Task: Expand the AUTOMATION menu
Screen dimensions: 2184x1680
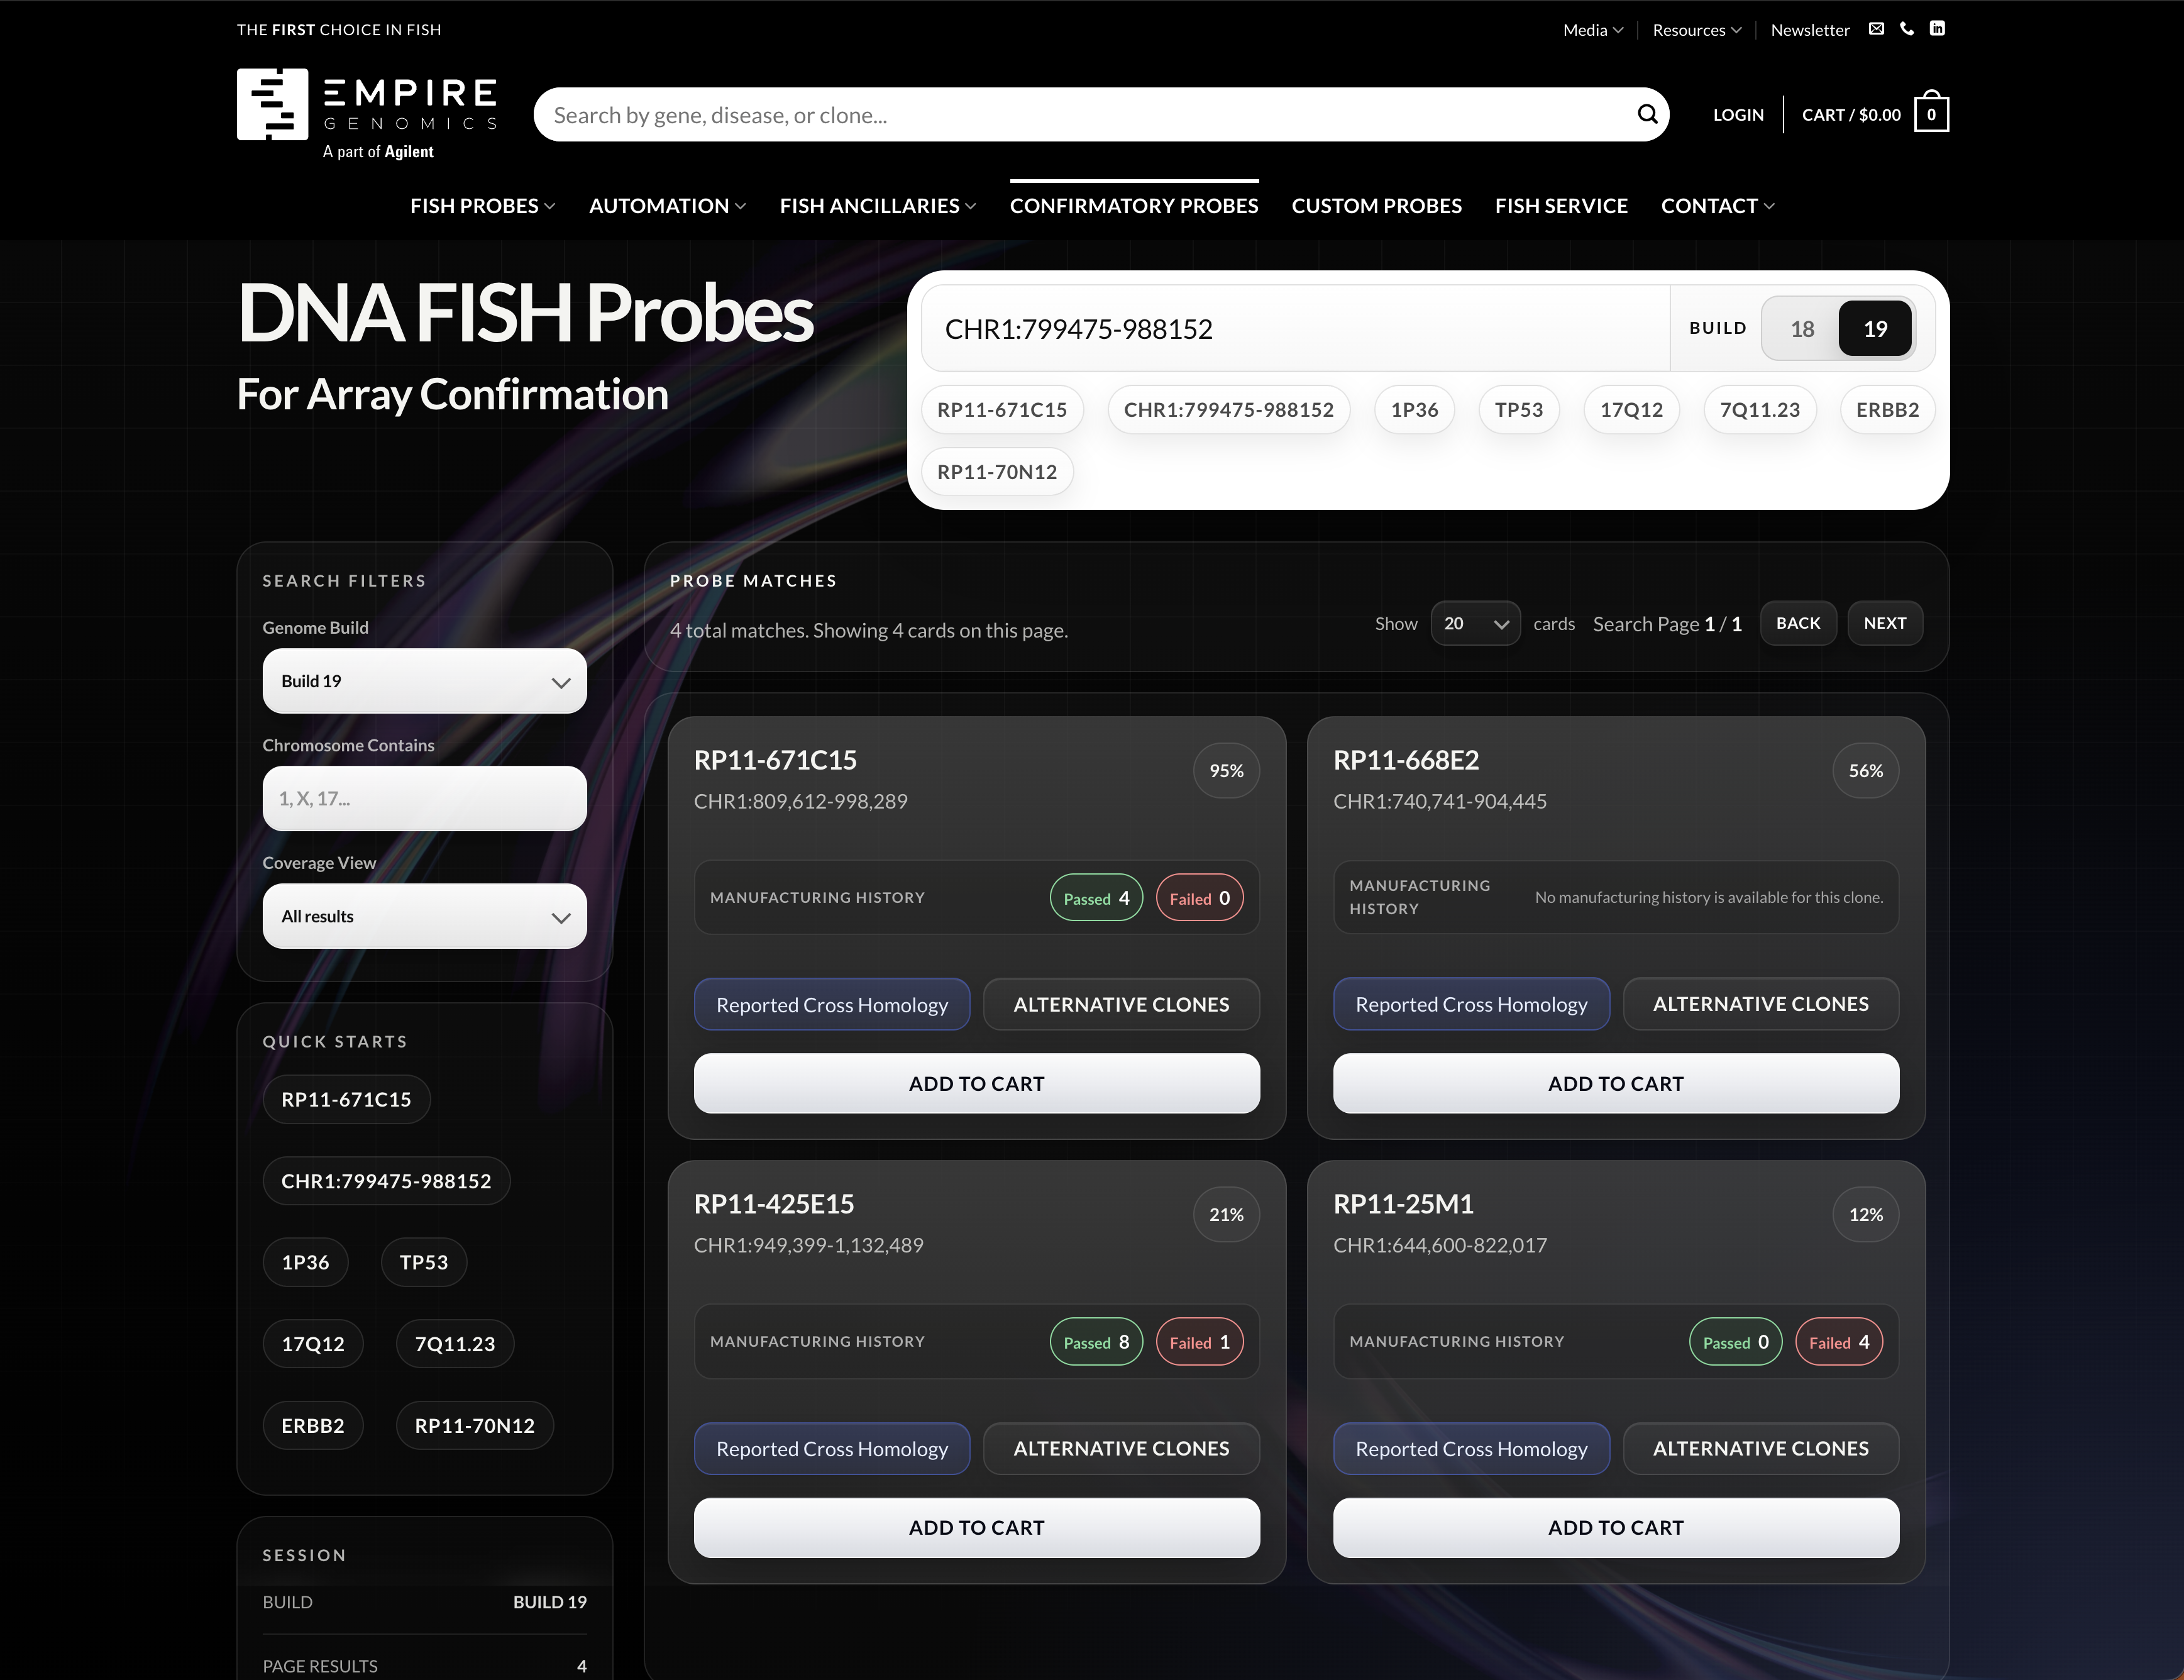Action: [x=667, y=206]
